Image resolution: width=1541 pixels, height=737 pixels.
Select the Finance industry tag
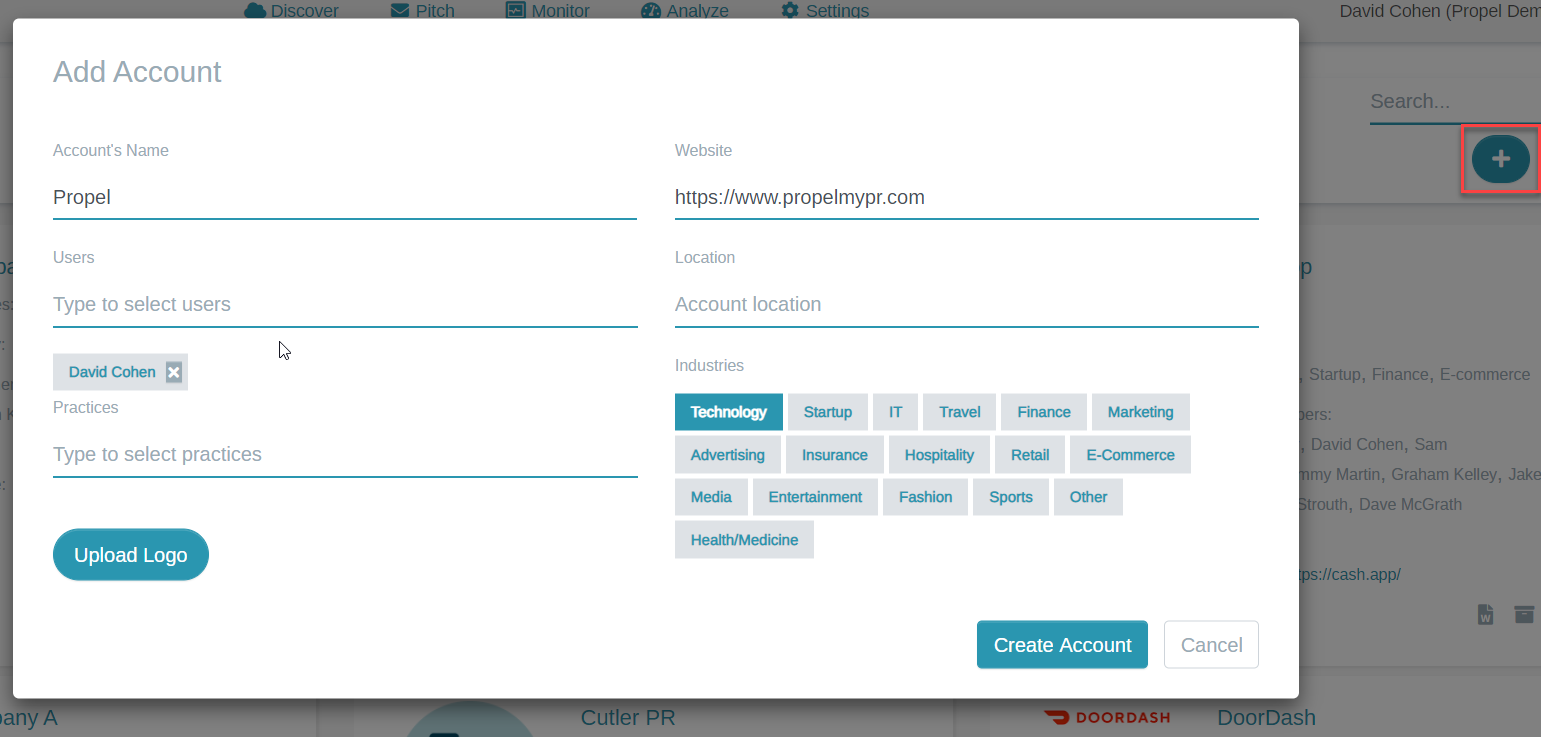(1044, 412)
